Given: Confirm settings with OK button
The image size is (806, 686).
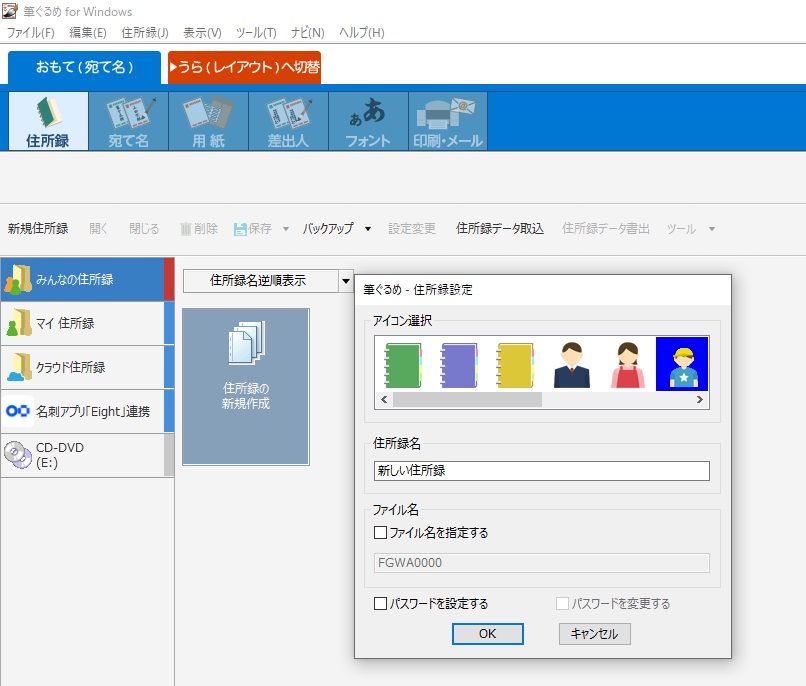Looking at the screenshot, I should 487,634.
